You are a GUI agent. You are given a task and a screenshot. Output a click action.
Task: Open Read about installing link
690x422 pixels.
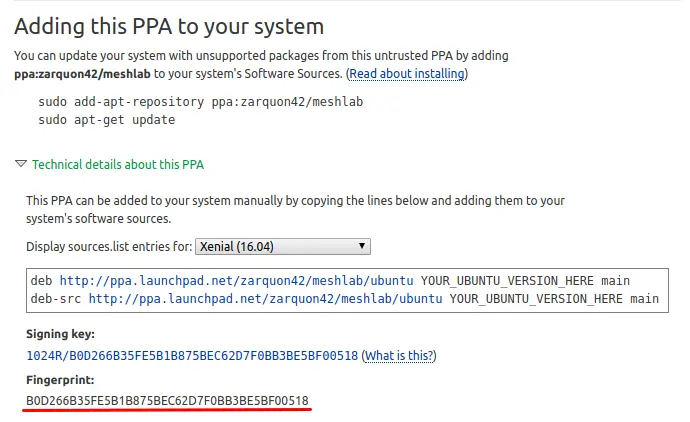click(x=407, y=73)
